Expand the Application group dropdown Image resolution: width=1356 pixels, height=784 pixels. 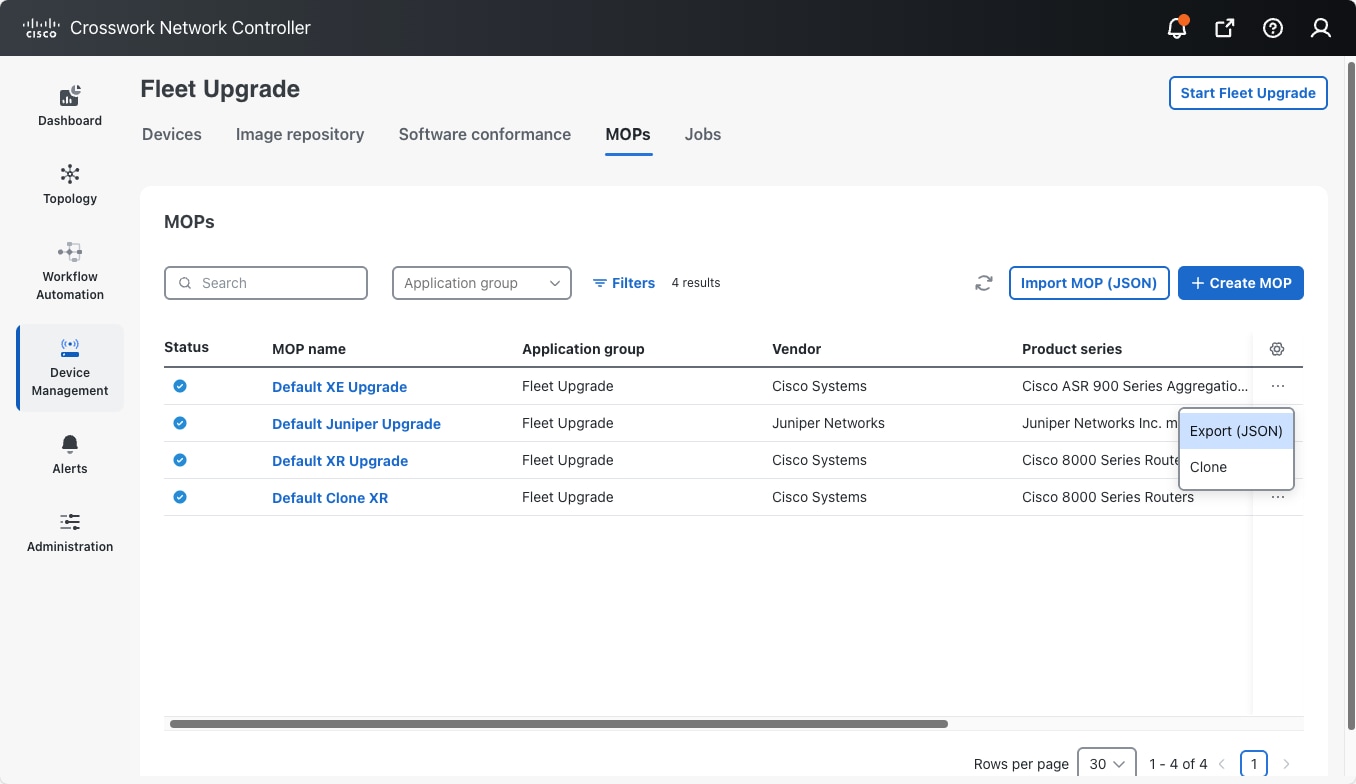[x=481, y=283]
